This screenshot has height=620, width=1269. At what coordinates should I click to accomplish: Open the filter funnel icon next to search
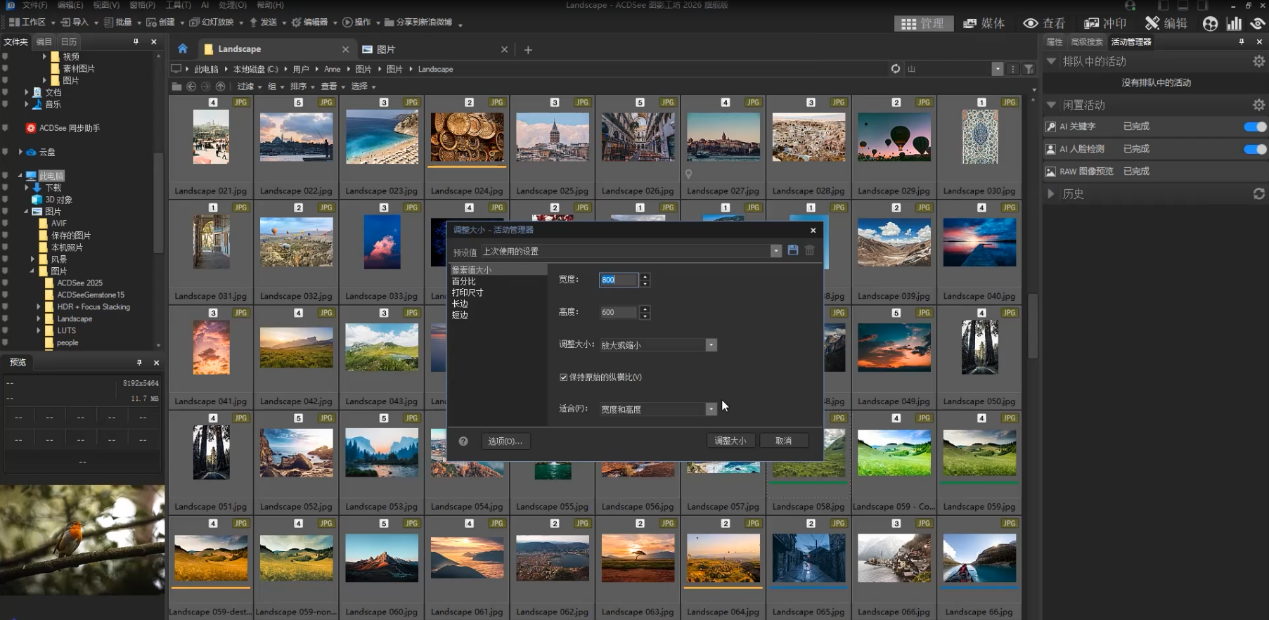tap(1028, 69)
